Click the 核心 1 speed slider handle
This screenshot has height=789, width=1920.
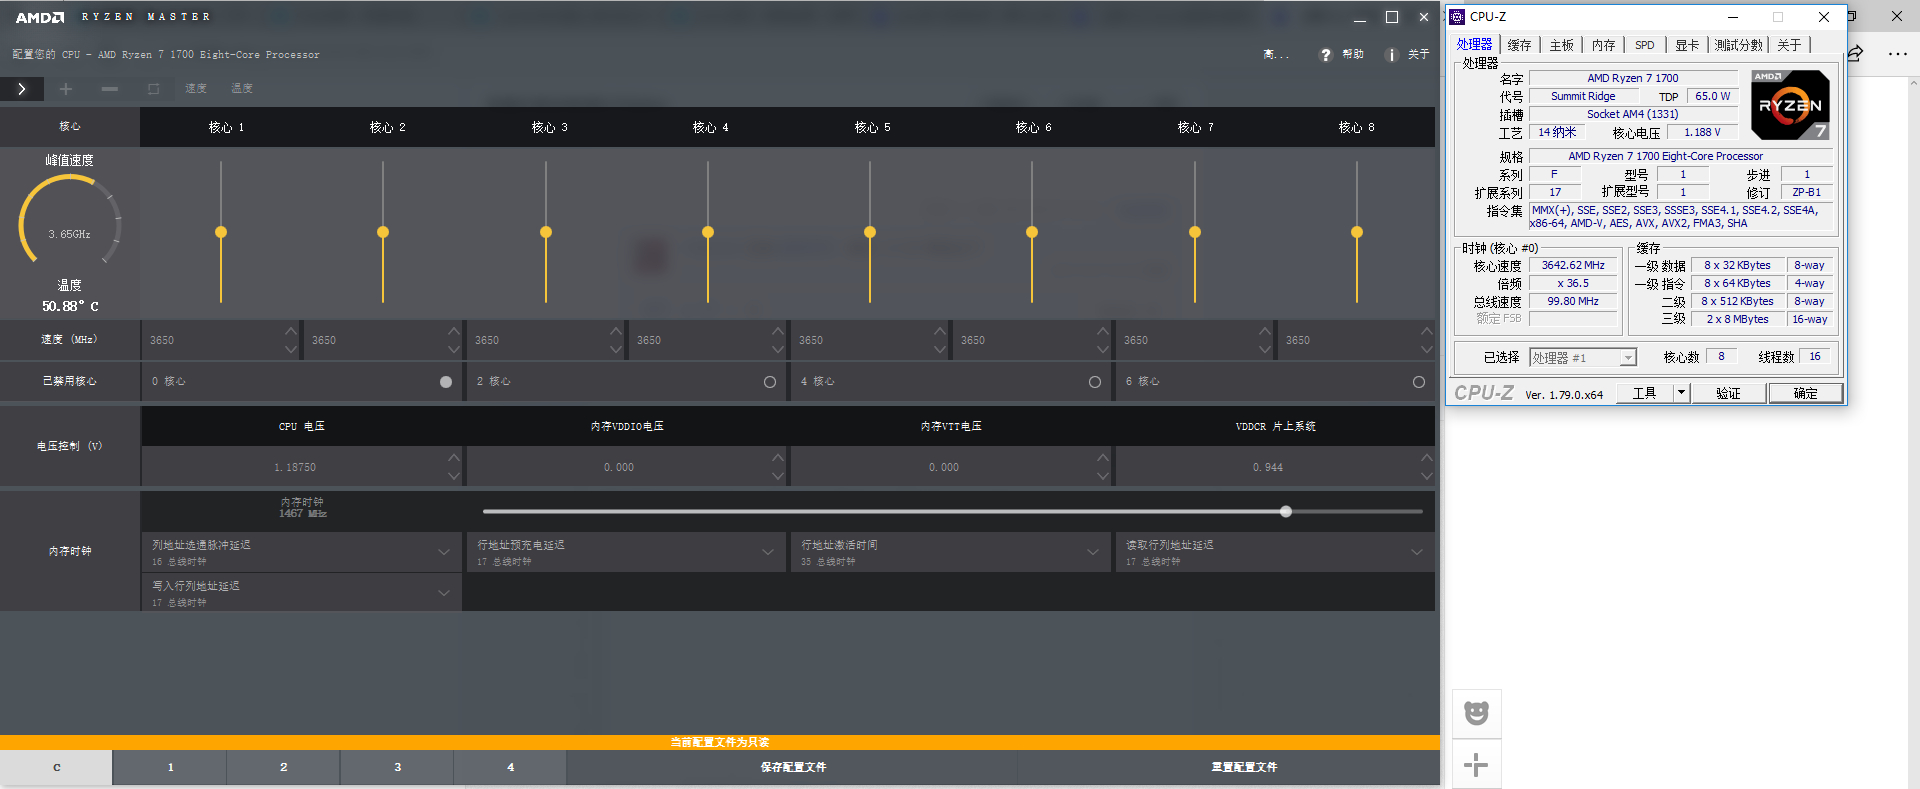tap(221, 232)
